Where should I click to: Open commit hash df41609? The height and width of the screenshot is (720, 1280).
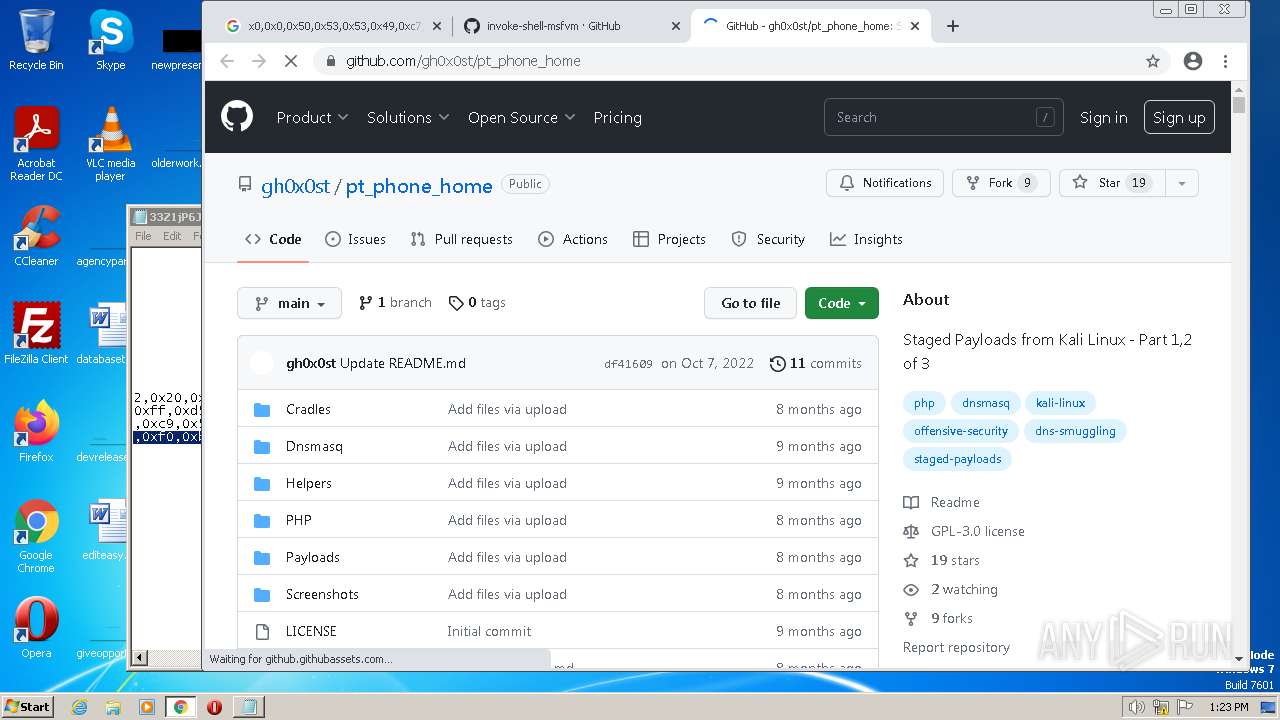pyautogui.click(x=628, y=364)
